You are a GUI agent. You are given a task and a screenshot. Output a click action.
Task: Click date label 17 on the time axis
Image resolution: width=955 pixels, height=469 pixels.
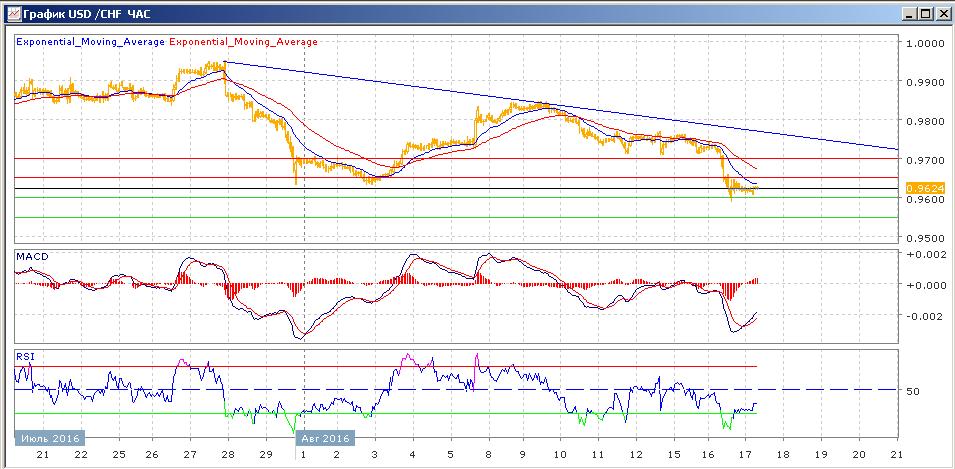pyautogui.click(x=746, y=454)
